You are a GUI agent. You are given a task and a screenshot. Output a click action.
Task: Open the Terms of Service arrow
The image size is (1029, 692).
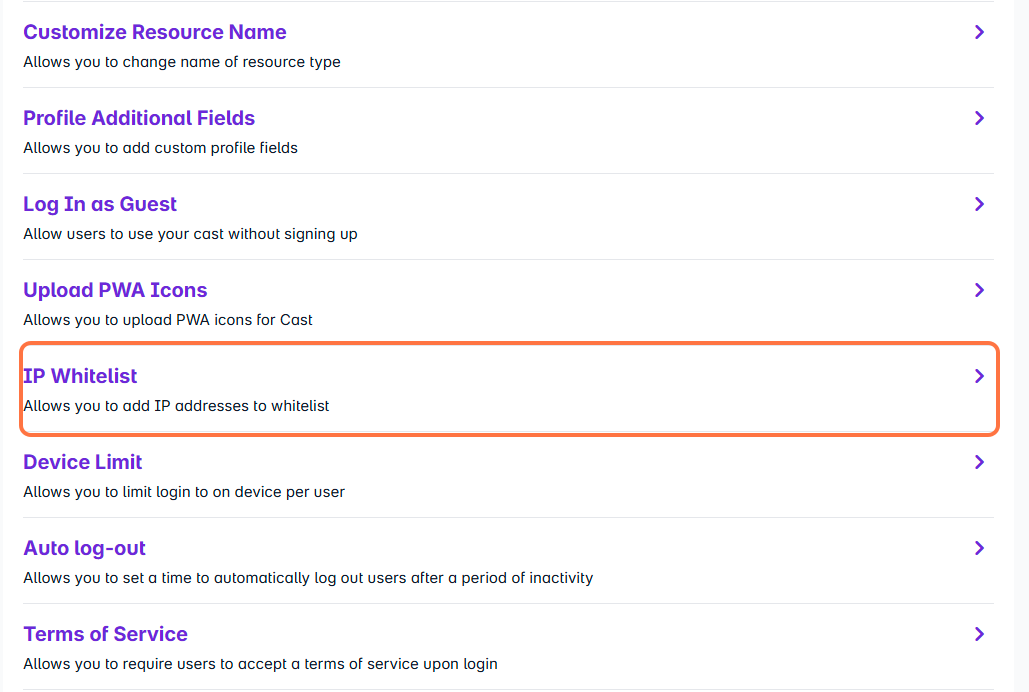click(979, 634)
